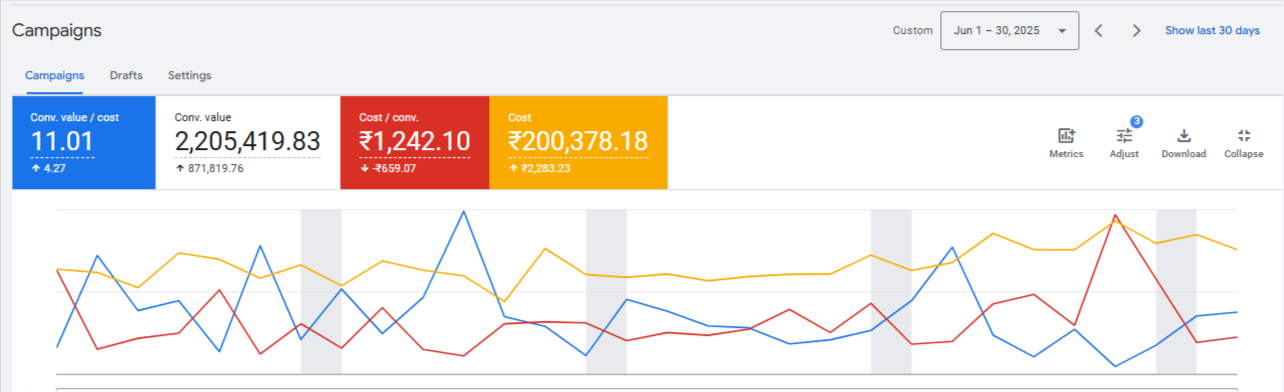Click the 11.01 value
This screenshot has height=392, width=1284.
point(62,142)
